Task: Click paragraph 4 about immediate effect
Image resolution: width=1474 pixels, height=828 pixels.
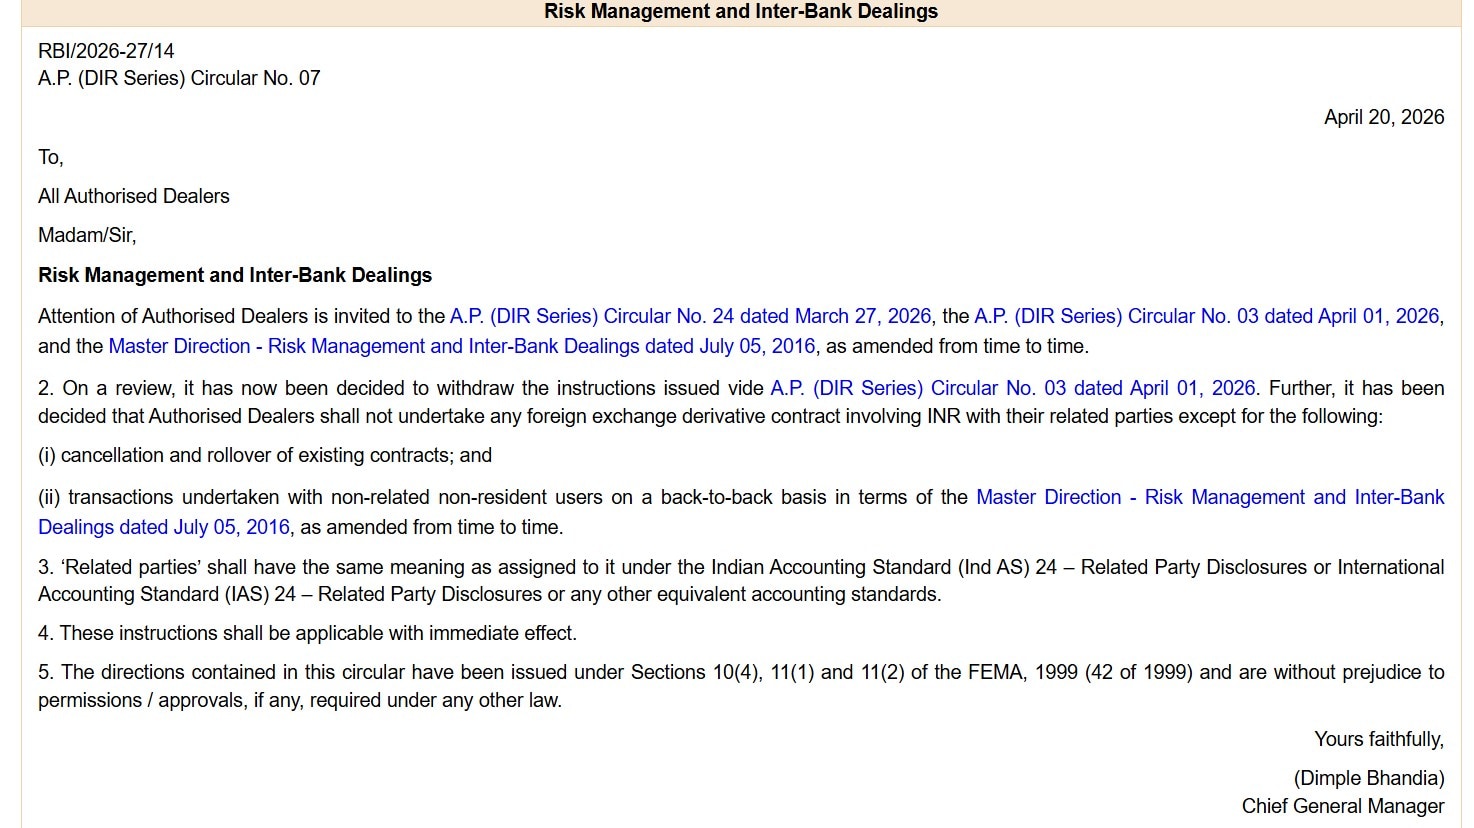Action: pos(307,633)
